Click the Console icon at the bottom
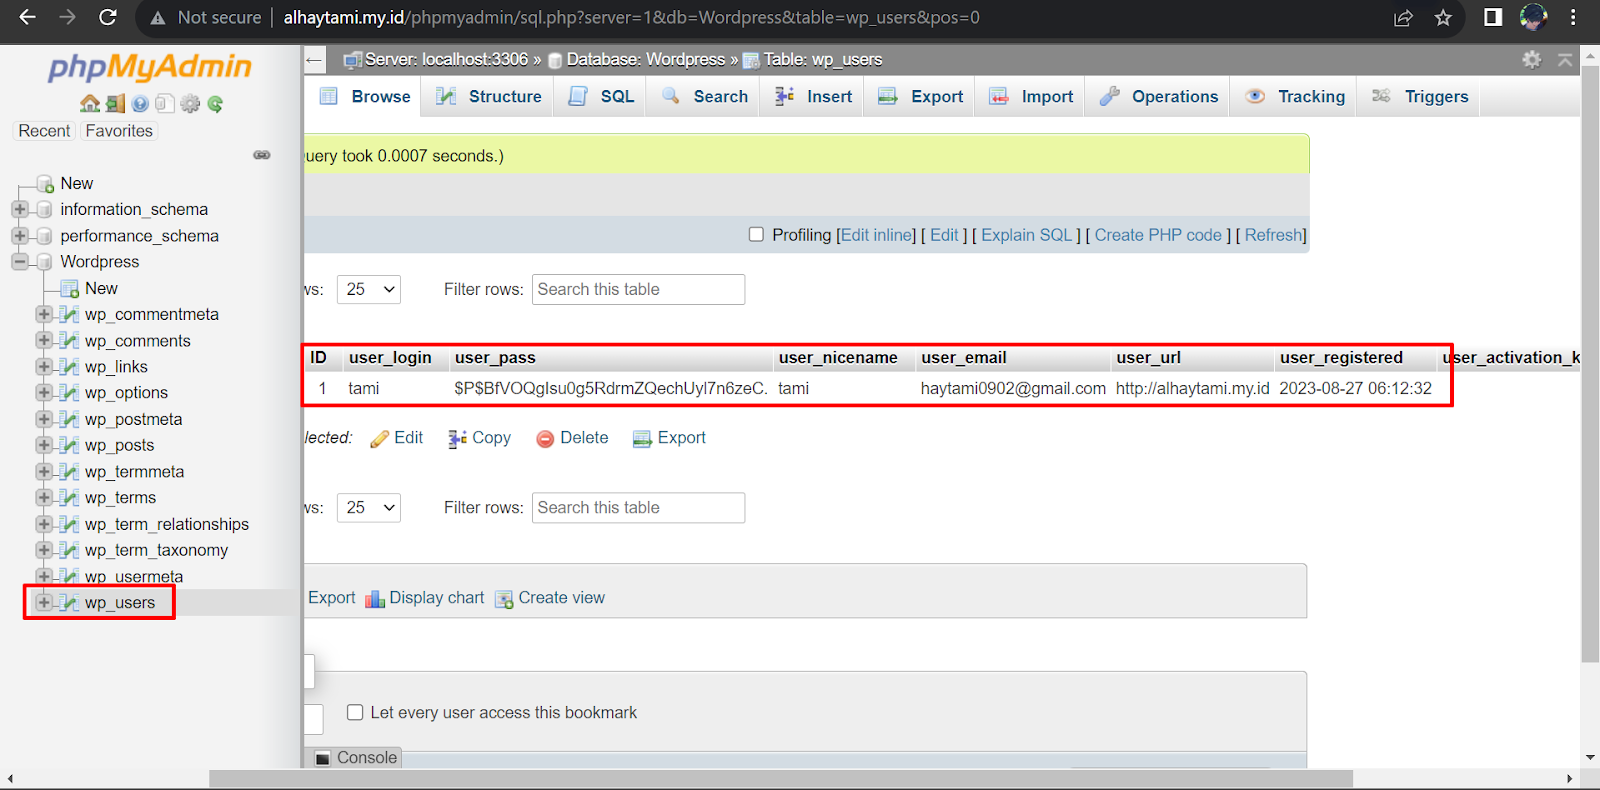The width and height of the screenshot is (1600, 790). [323, 758]
